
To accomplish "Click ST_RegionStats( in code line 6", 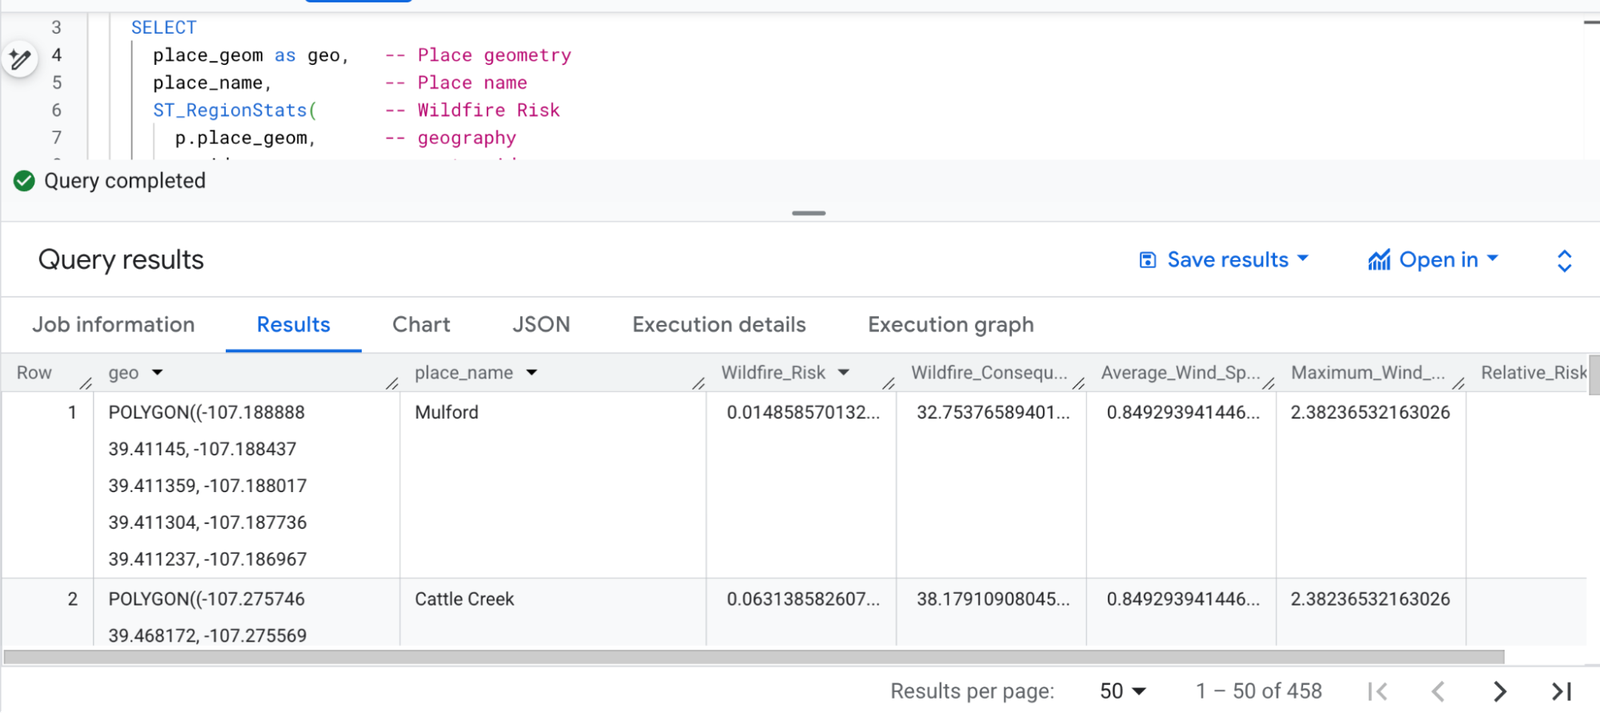I will click(235, 110).
